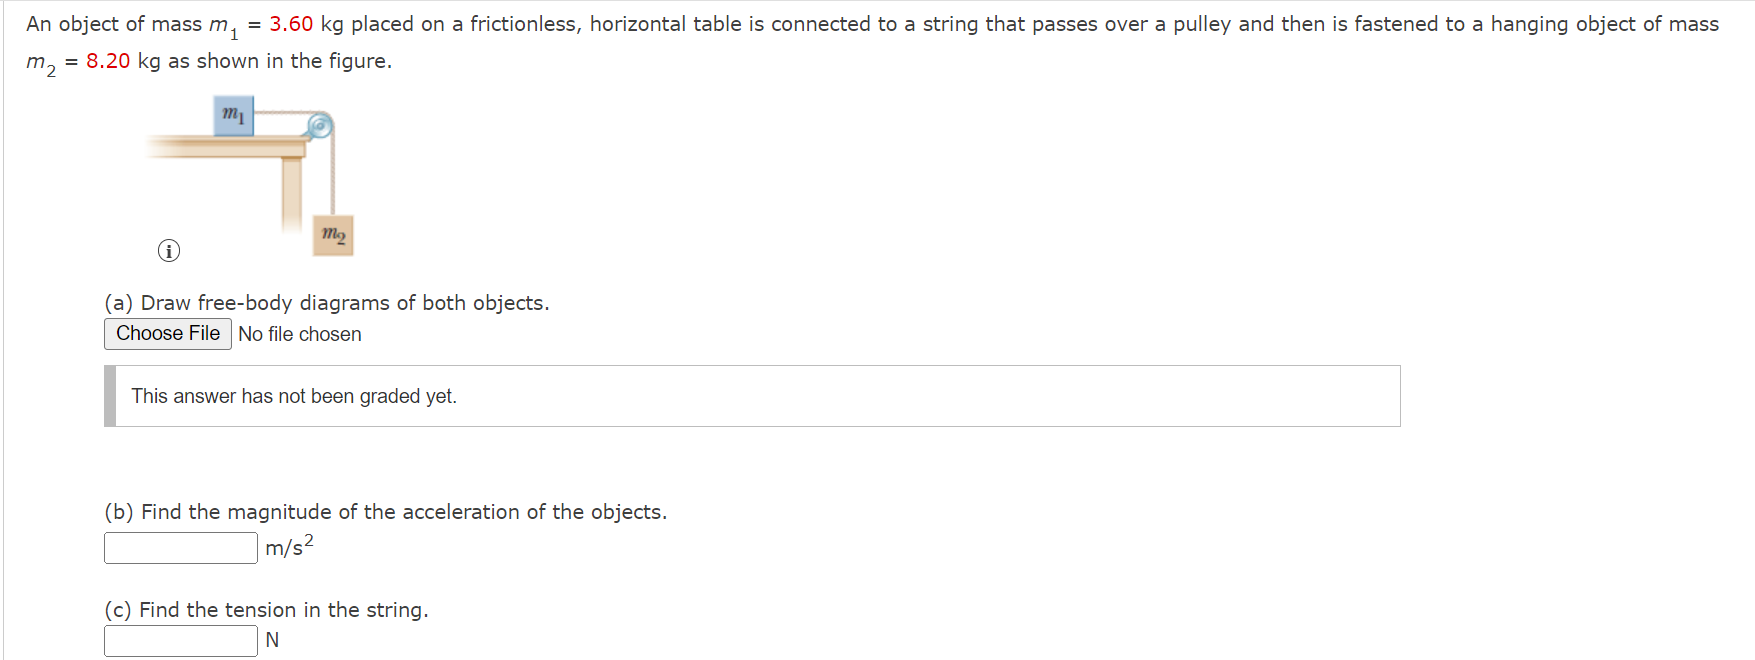This screenshot has height=660, width=1755.
Task: Click the pulley in the figure illustration
Action: pos(318,126)
